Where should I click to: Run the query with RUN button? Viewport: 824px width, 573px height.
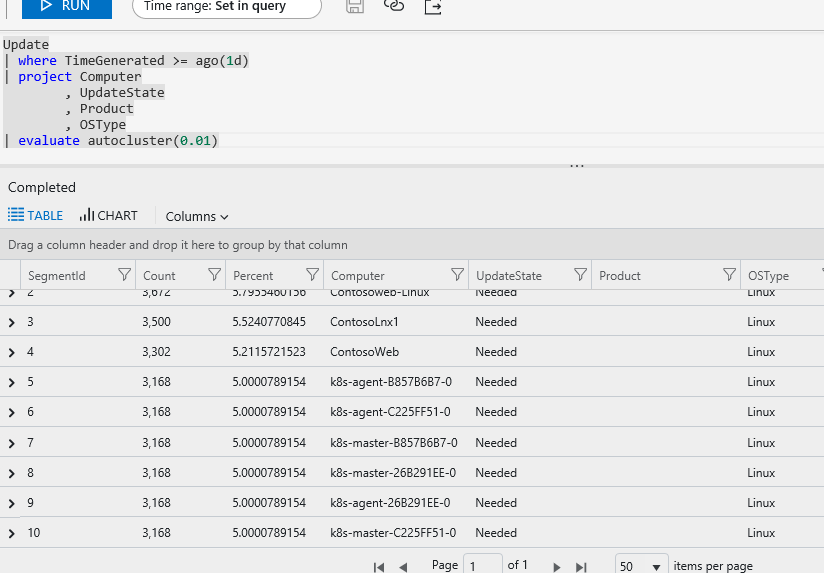(67, 7)
